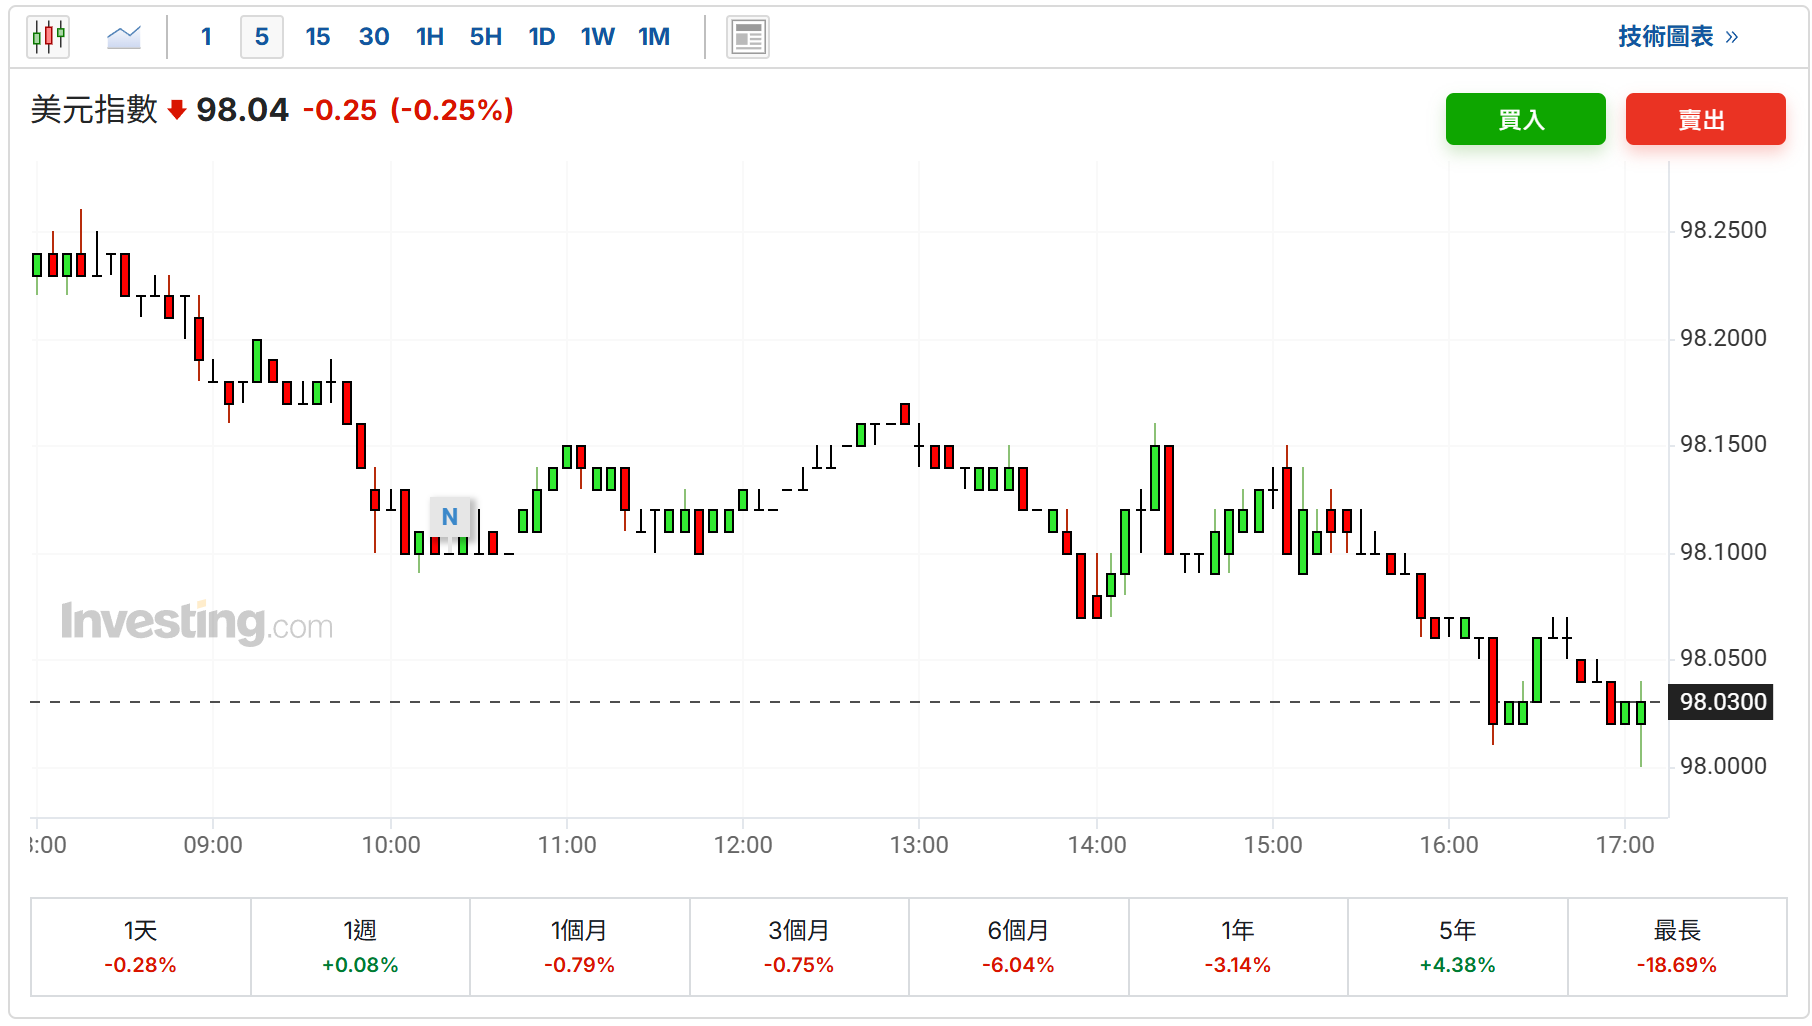1812x1026 pixels.
Task: Select the 15 minute interval
Action: point(318,37)
